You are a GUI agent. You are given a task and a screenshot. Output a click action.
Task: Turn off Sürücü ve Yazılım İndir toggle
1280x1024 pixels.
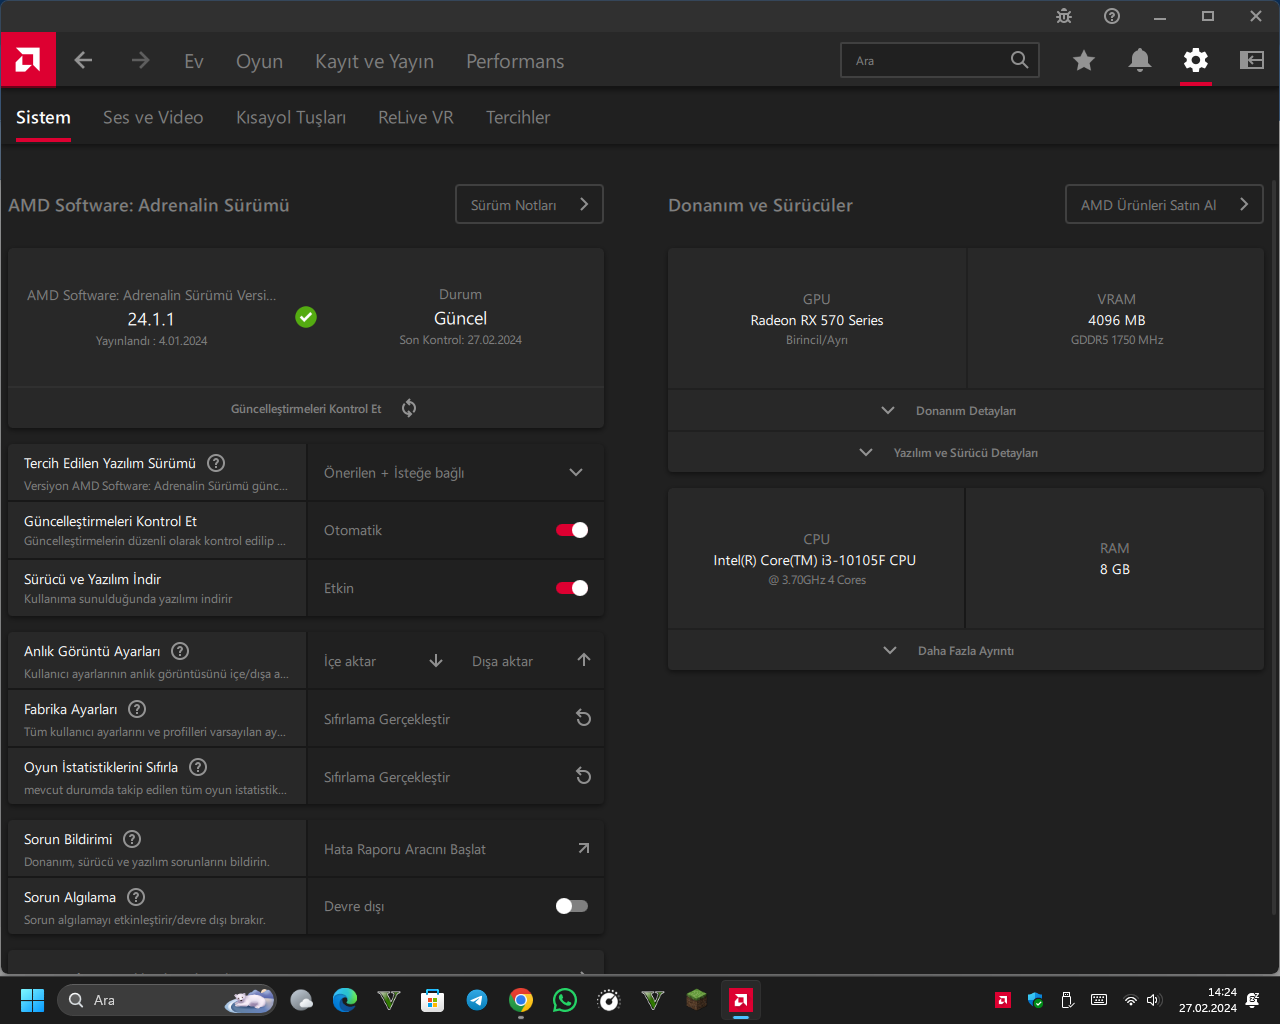click(572, 588)
